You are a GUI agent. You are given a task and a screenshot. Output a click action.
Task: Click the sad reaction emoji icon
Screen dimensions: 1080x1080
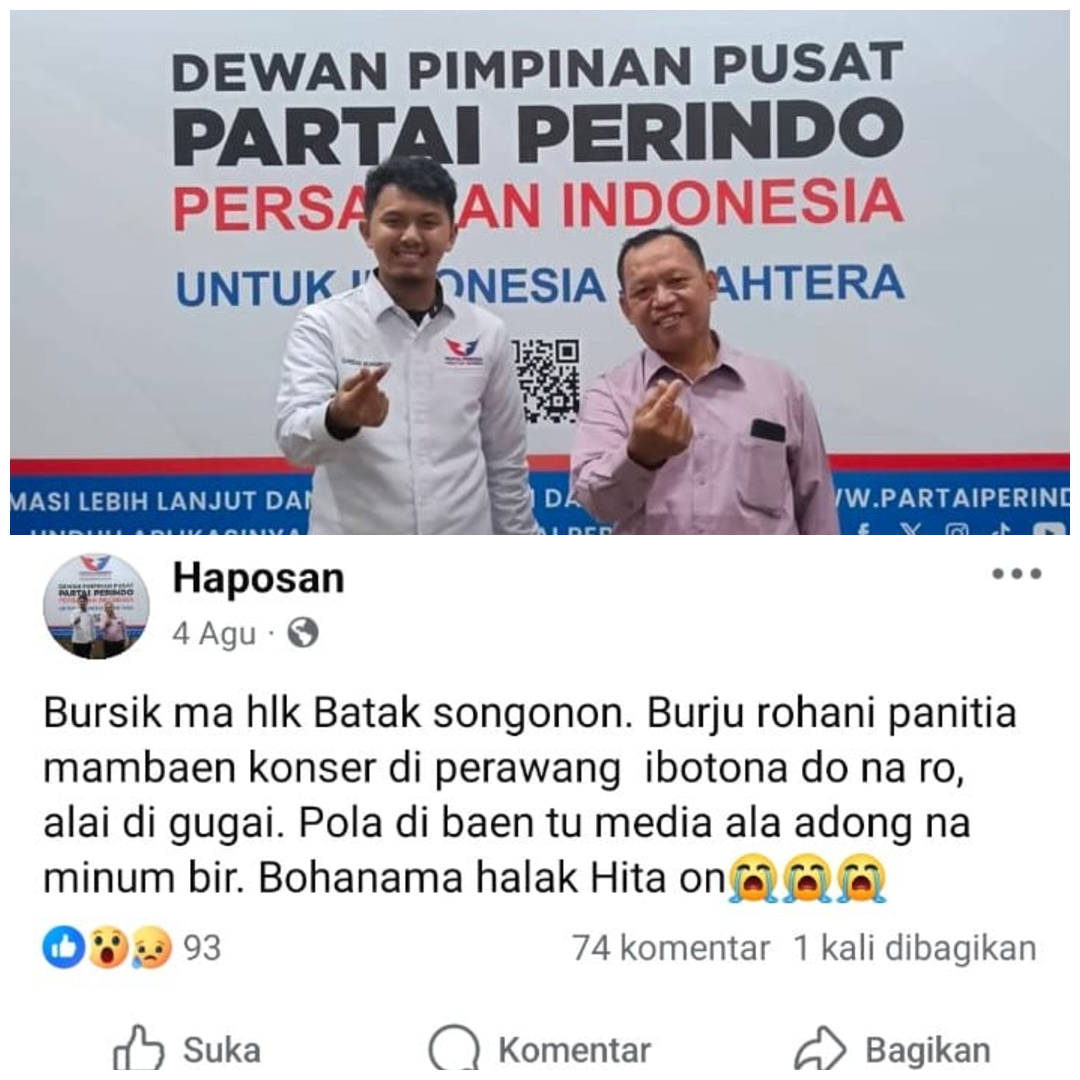click(x=152, y=948)
